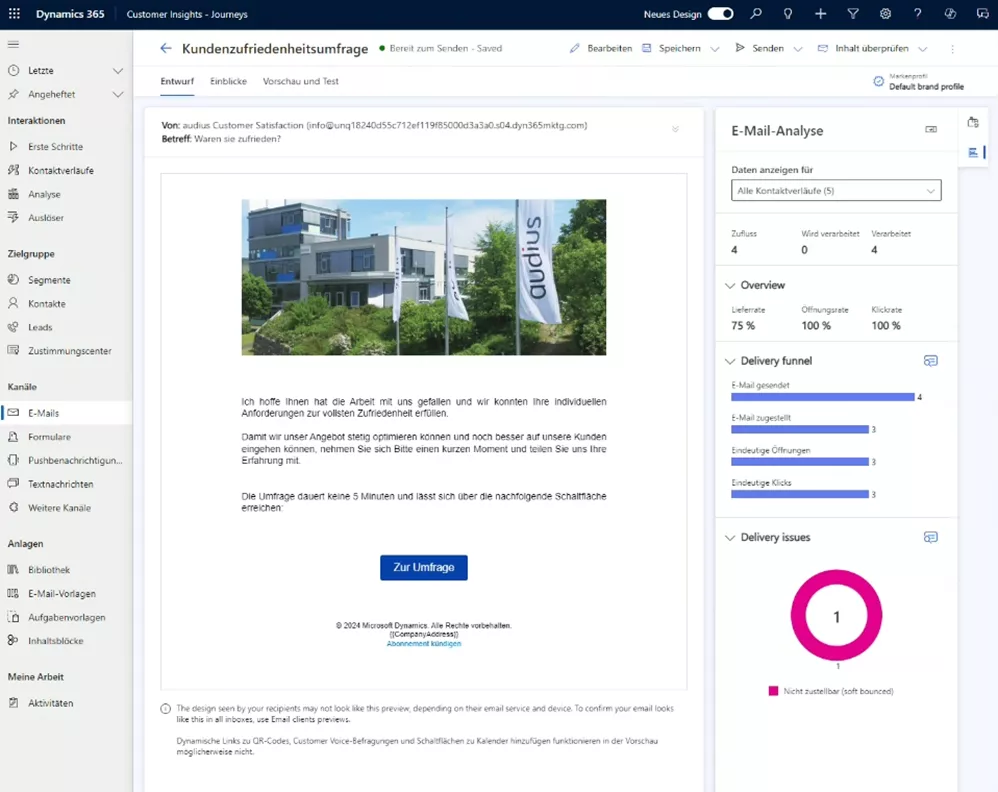Open the Delivery issues chart expand icon

931,537
